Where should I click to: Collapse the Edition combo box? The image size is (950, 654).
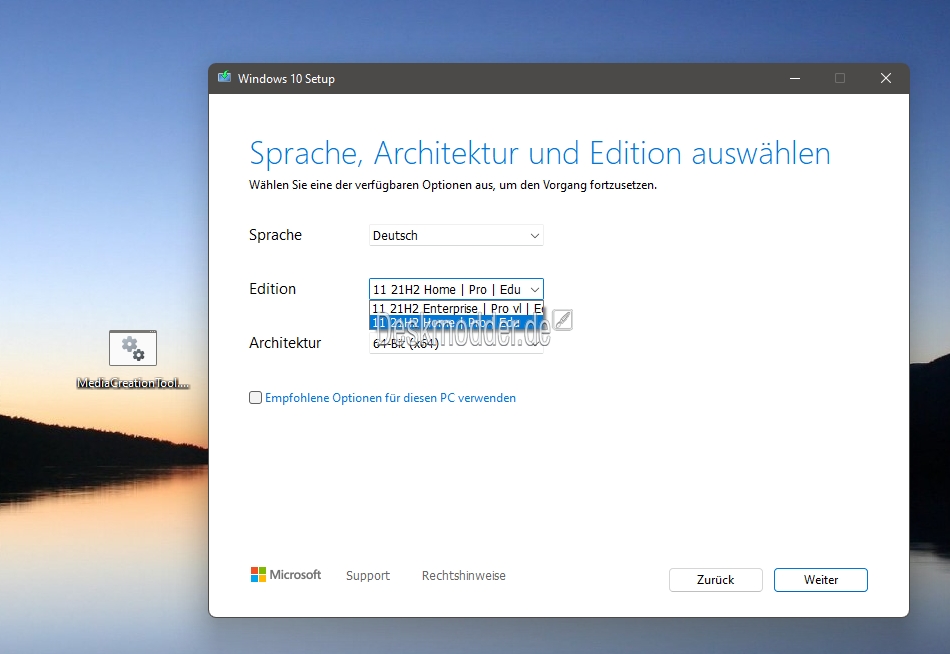[456, 289]
